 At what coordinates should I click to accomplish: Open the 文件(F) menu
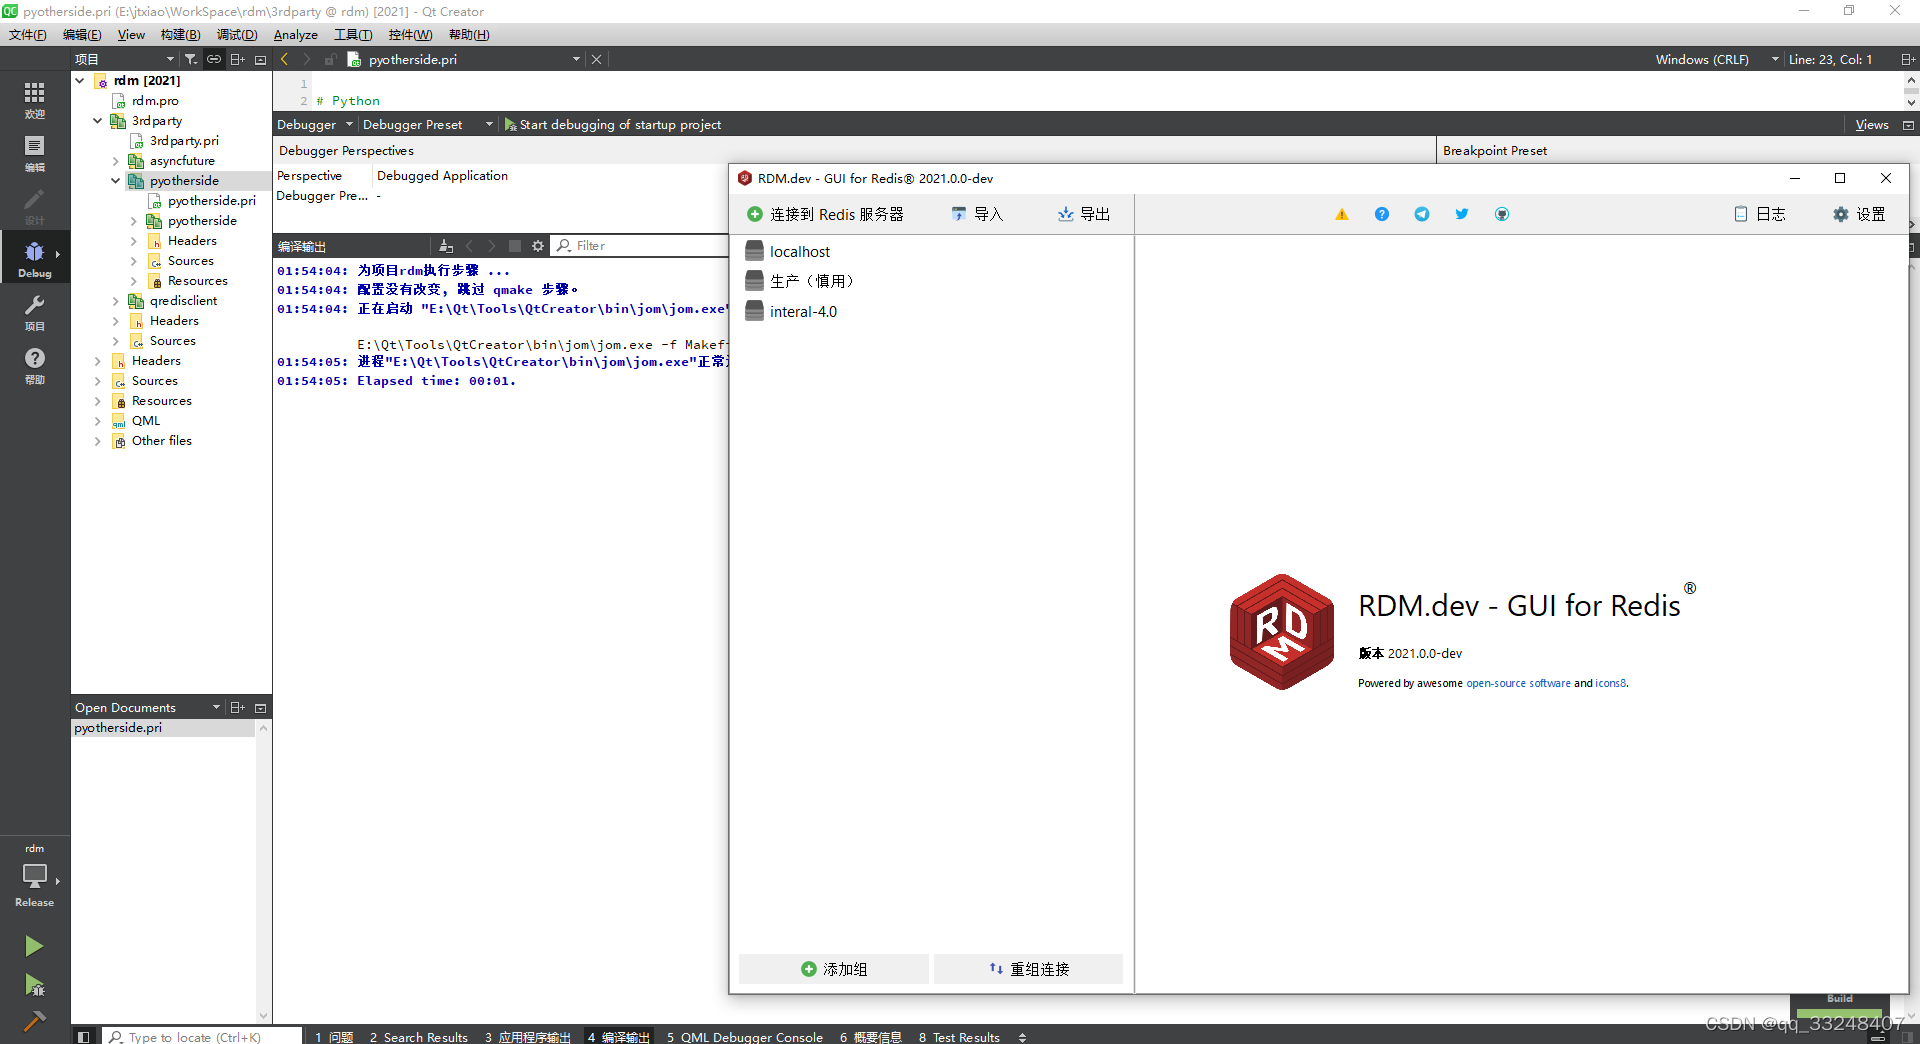coord(28,35)
